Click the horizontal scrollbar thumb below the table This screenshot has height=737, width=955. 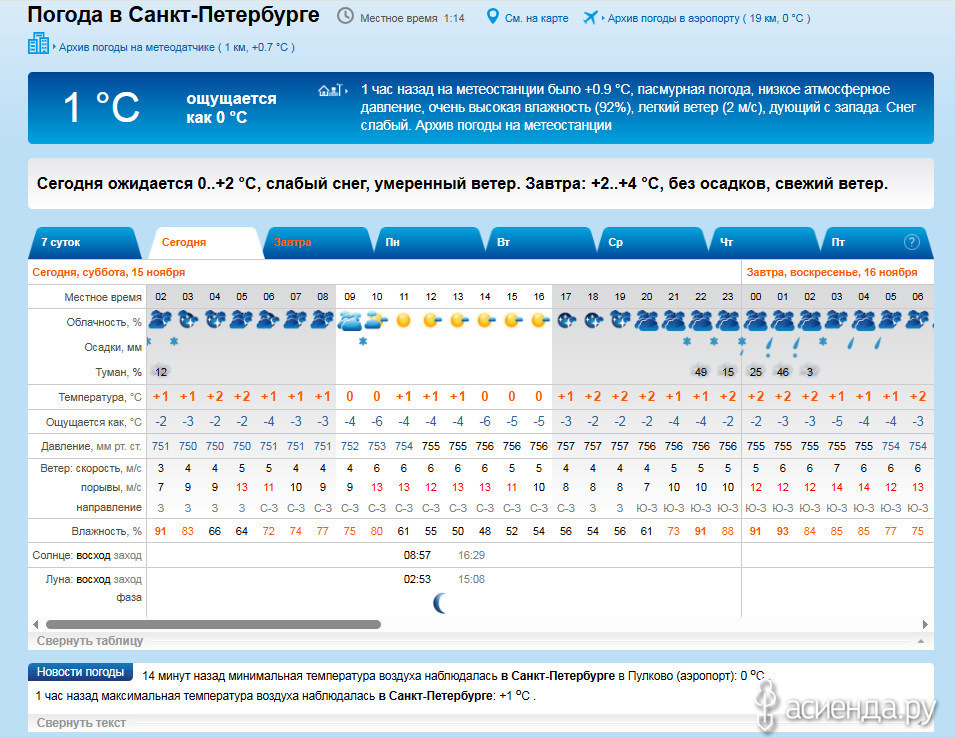212,624
